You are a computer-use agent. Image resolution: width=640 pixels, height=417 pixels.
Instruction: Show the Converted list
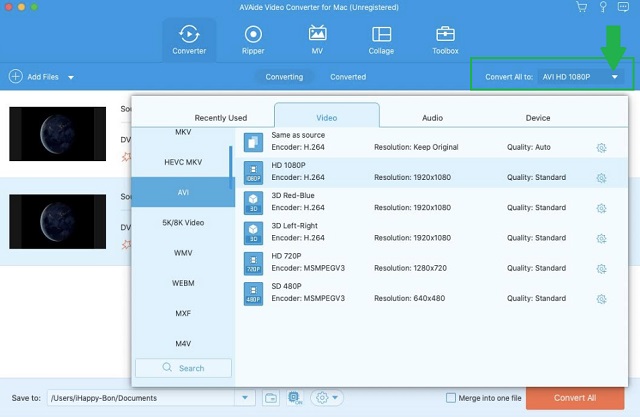click(x=348, y=77)
